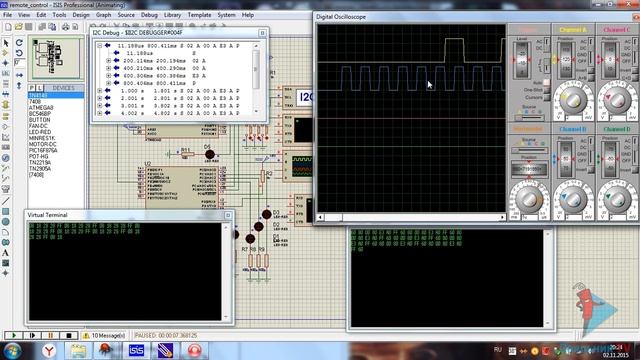
Task: Select the 2D markers mode tool
Action: click(6, 273)
